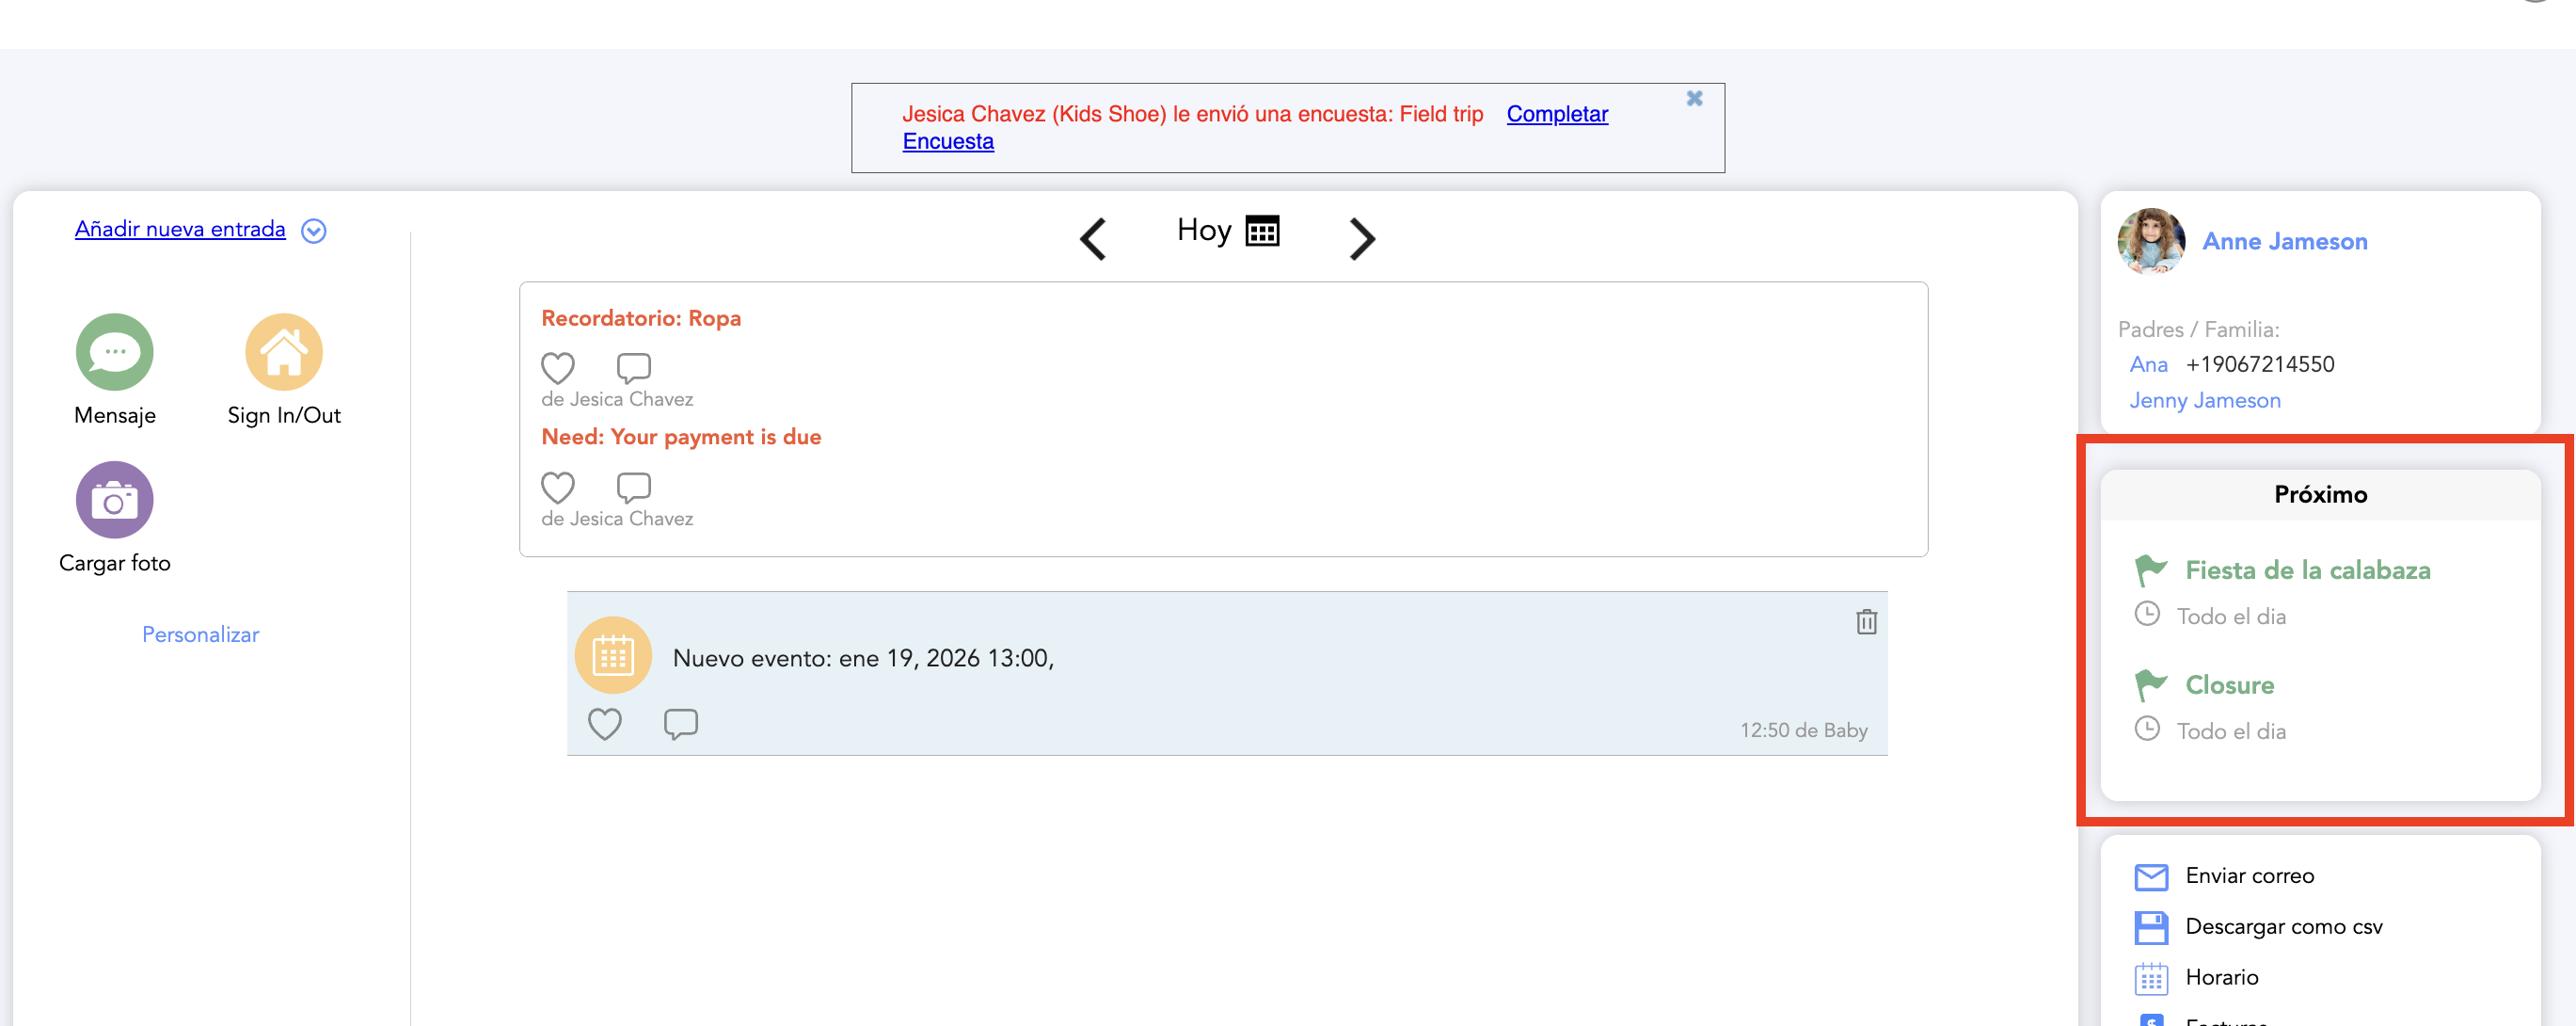Like the Recordatorio: Ropa reminder
This screenshot has width=2576, height=1026.
(557, 368)
